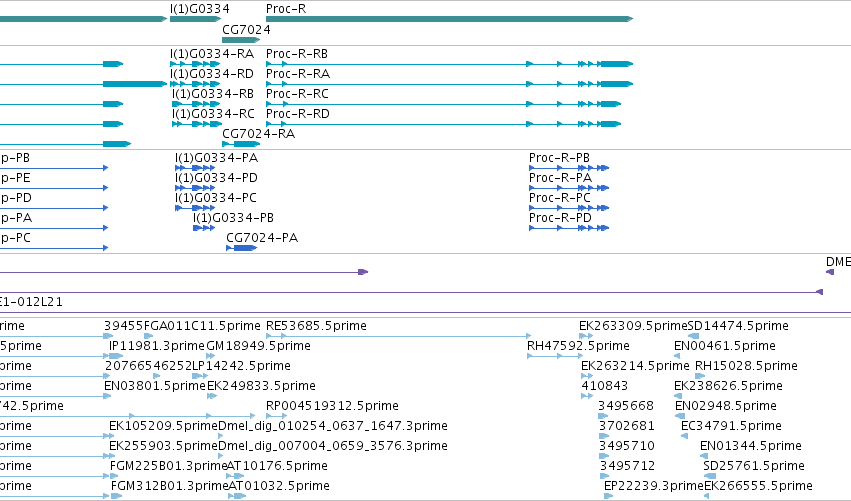
Task: Click EST EK105209.5prime
Action: click(x=163, y=426)
